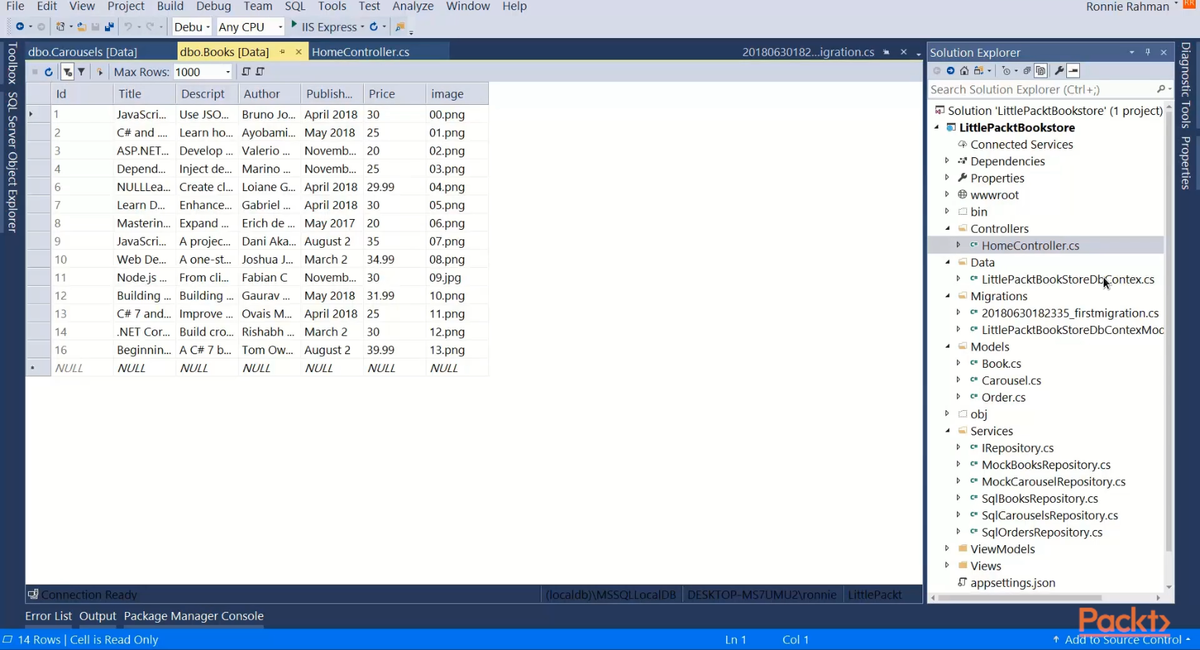Toggle Show All Files in Solution Explorer
This screenshot has height=650, width=1200.
coord(1041,71)
